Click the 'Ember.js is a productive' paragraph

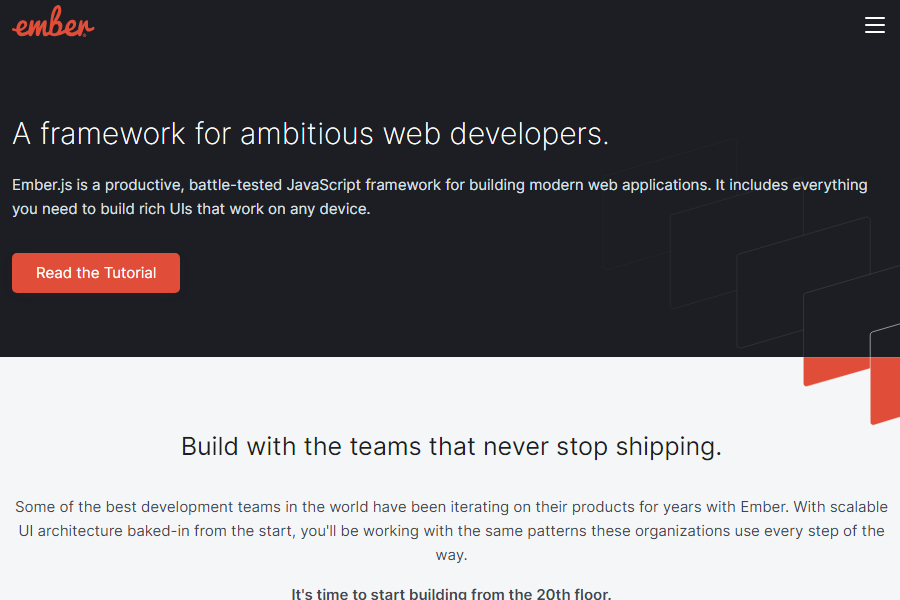click(x=439, y=197)
